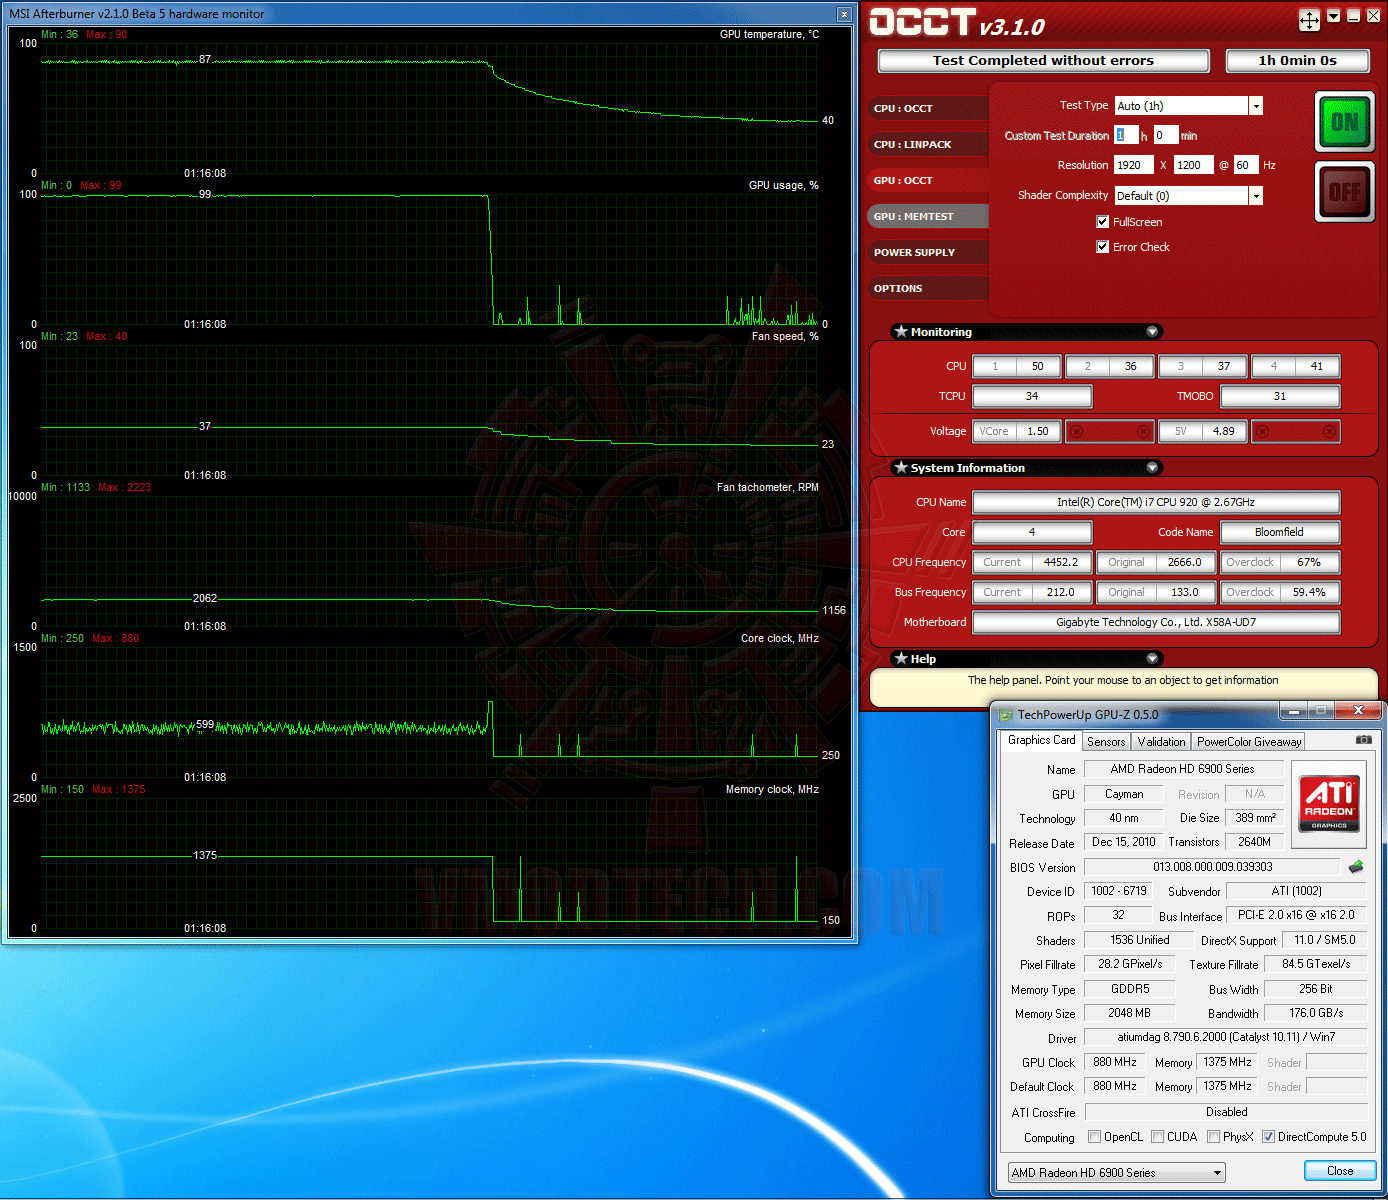Switch to the Sensors tab in GPU-Z
The height and width of the screenshot is (1200, 1388).
[x=1106, y=741]
